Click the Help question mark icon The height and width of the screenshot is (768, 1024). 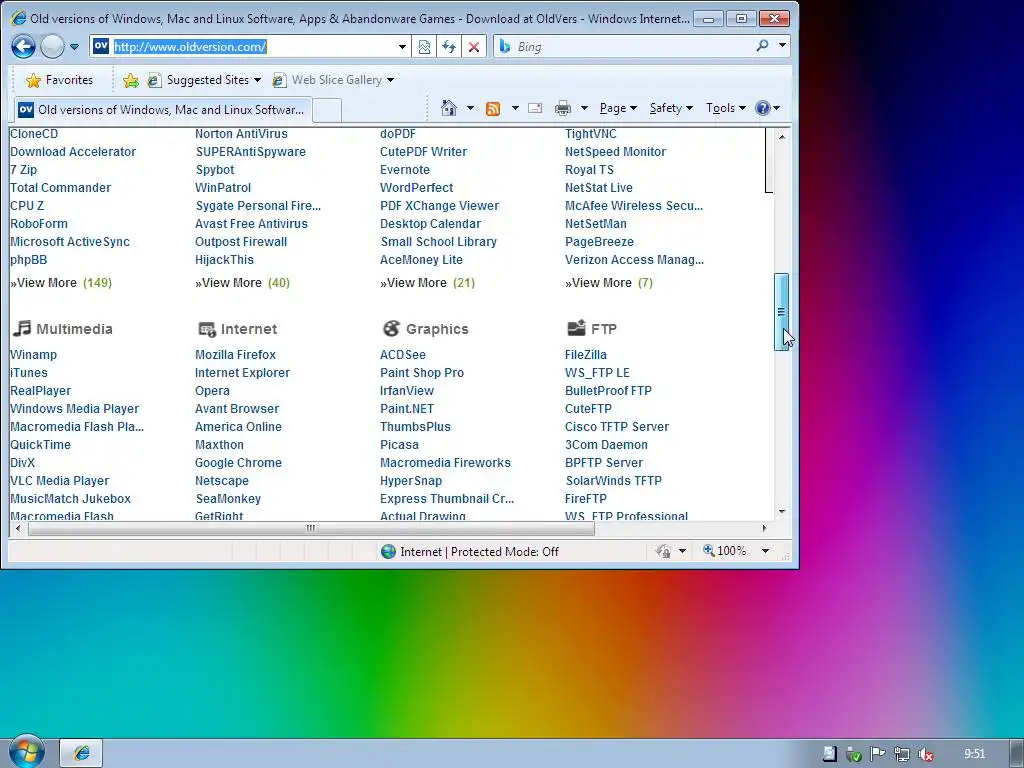click(763, 108)
